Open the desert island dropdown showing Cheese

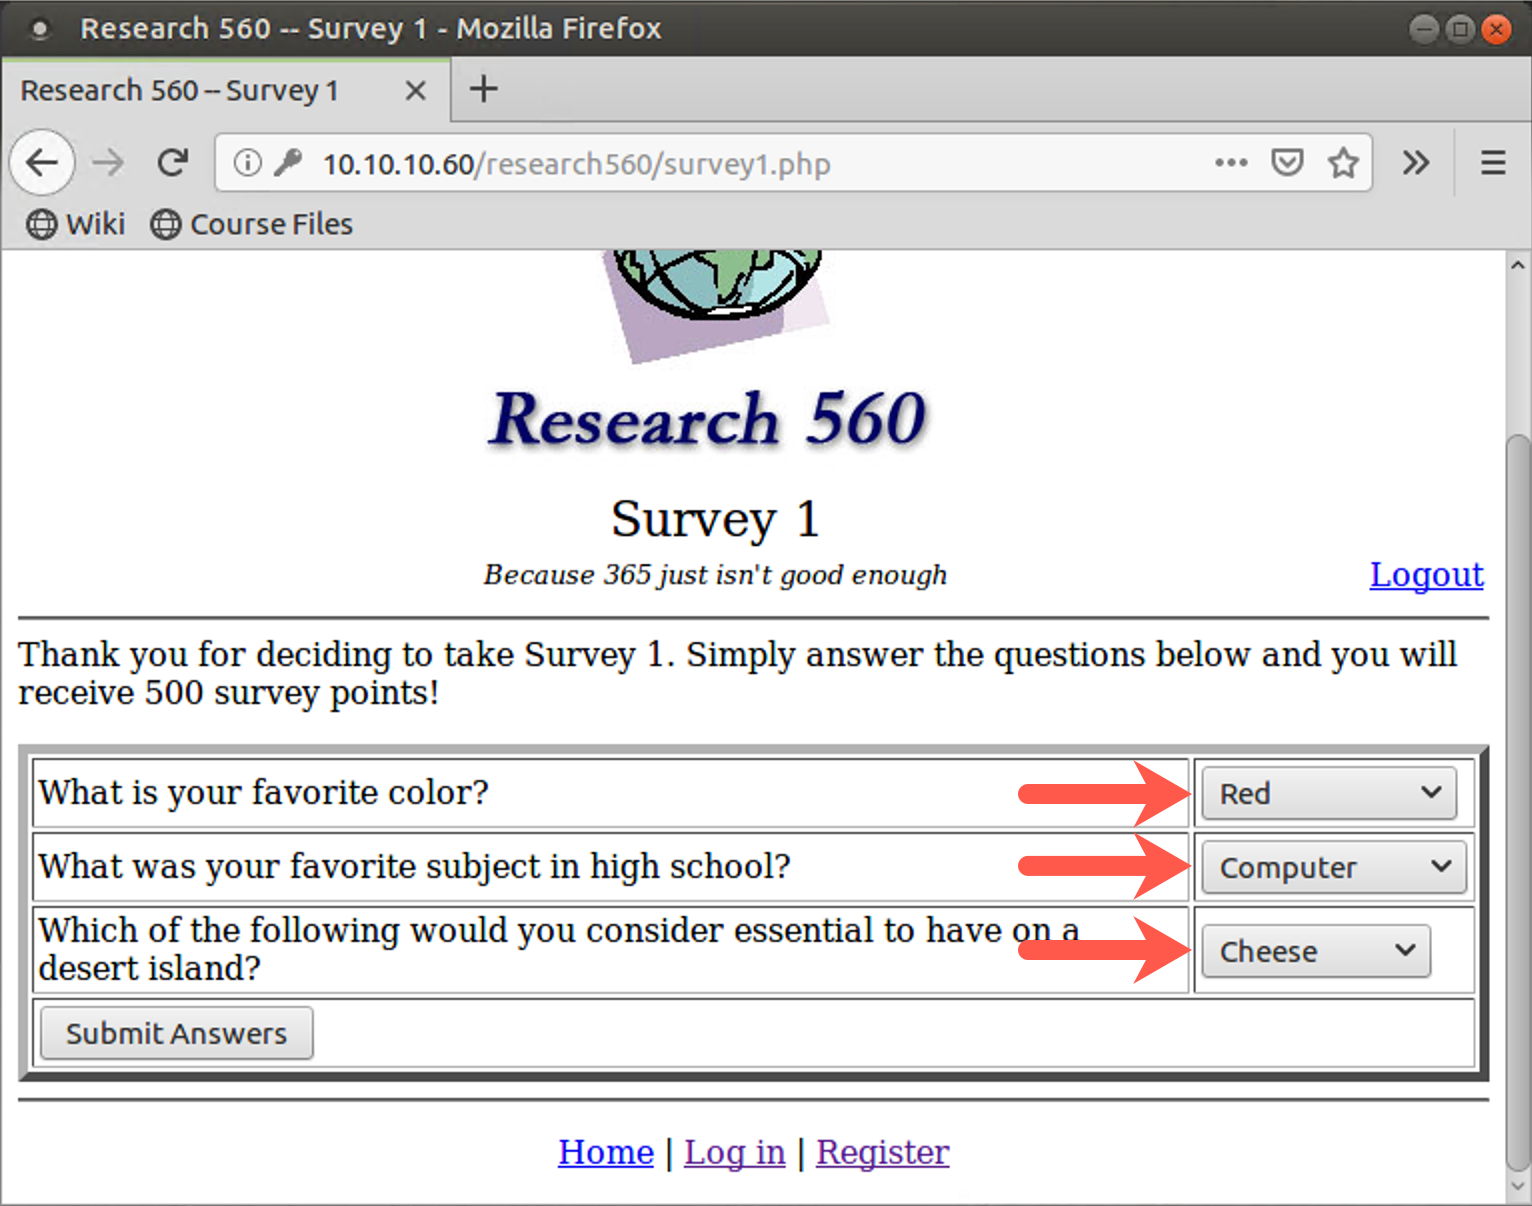click(1315, 951)
